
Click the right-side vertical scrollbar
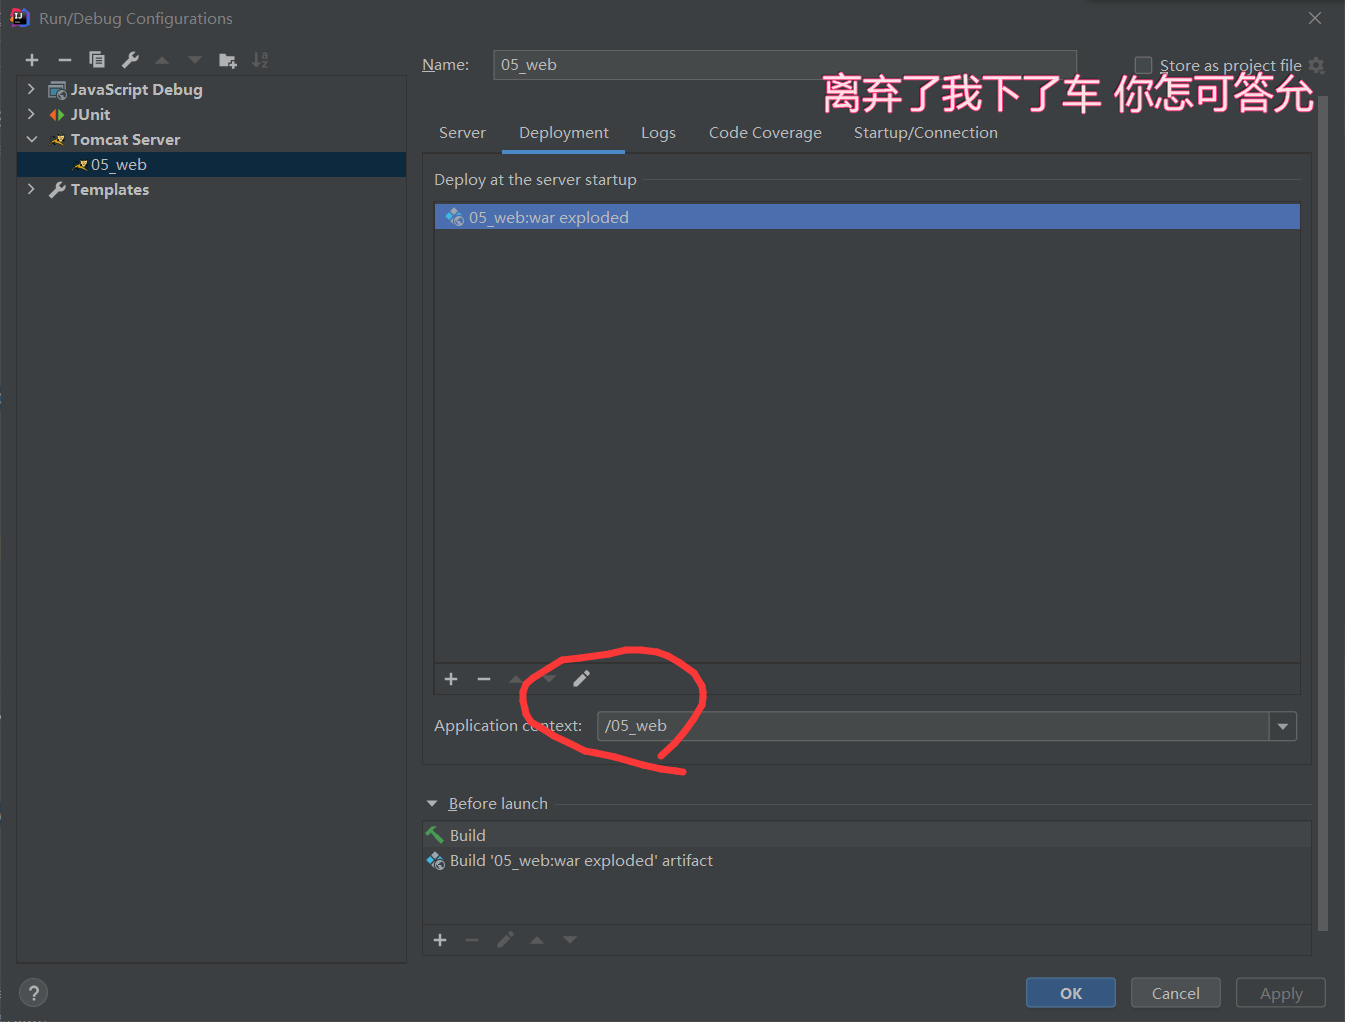(x=1323, y=513)
